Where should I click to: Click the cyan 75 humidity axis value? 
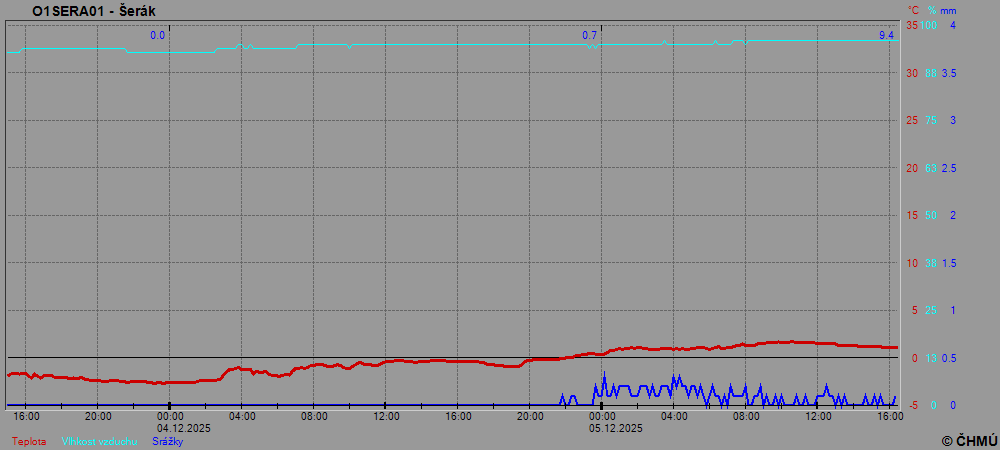(930, 120)
